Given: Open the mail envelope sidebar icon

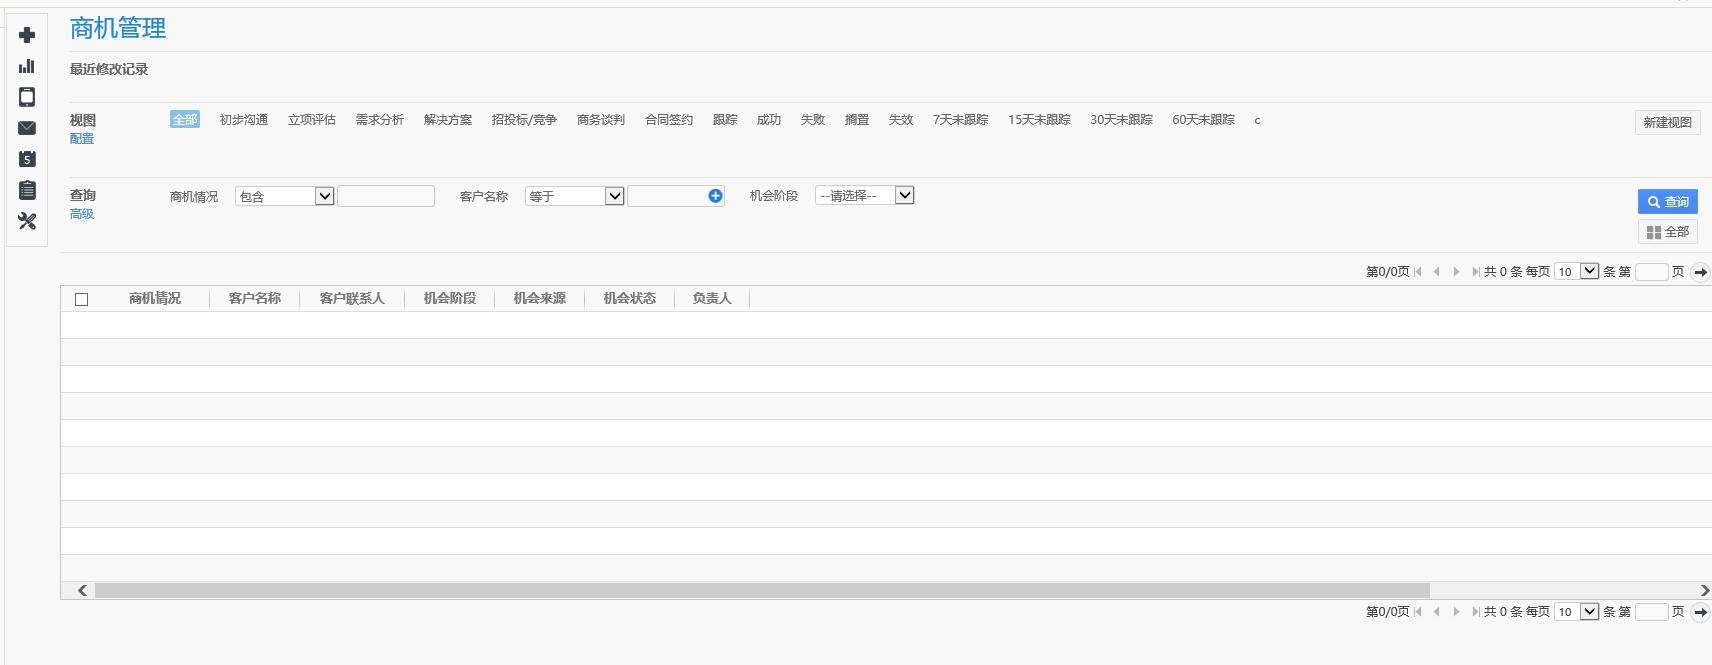Looking at the screenshot, I should point(27,128).
